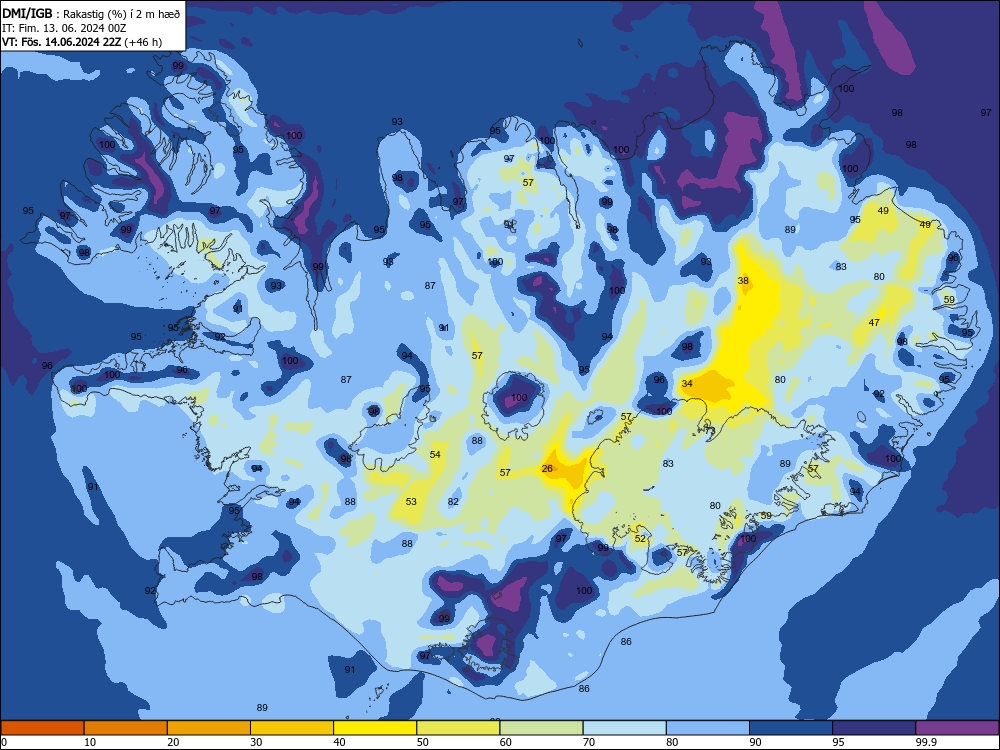Pick the 50–60 pale yellow legend swatch
Image resolution: width=1000 pixels, height=750 pixels.
pos(459,728)
